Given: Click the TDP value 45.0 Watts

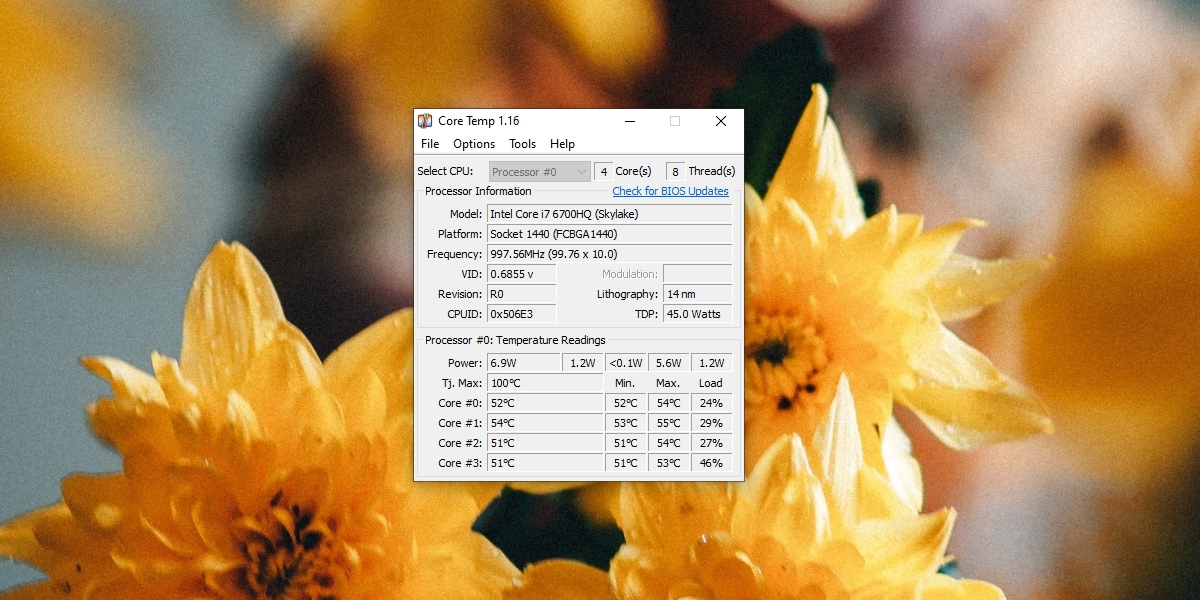Looking at the screenshot, I should coord(697,314).
